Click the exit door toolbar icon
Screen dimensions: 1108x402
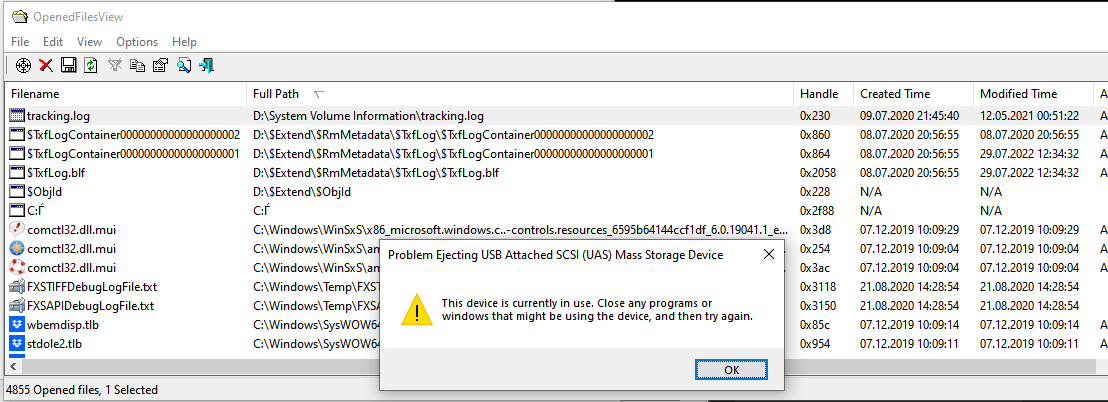[206, 65]
